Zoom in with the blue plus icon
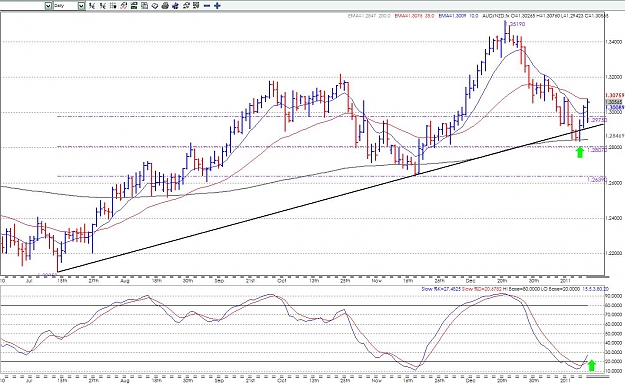Image resolution: width=625 pixels, height=384 pixels. point(217,6)
